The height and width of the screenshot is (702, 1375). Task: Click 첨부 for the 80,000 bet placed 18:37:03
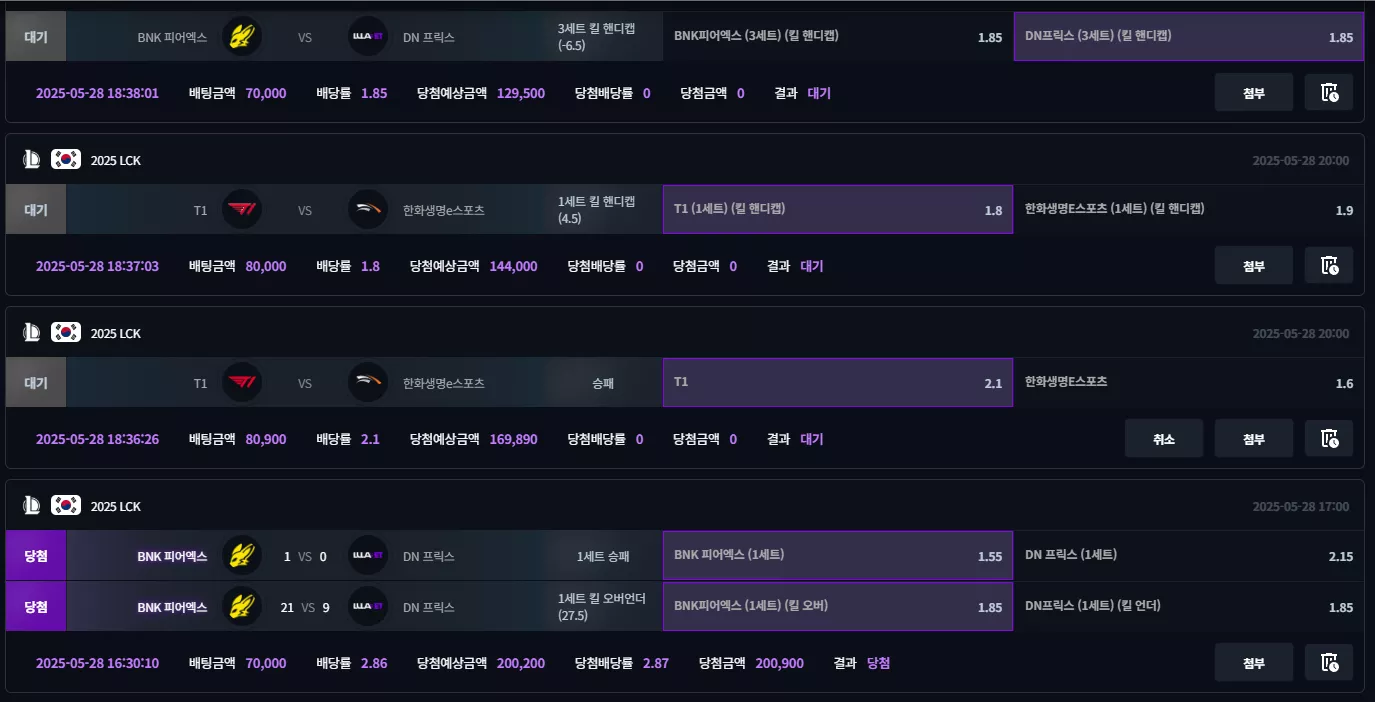[x=1254, y=265]
